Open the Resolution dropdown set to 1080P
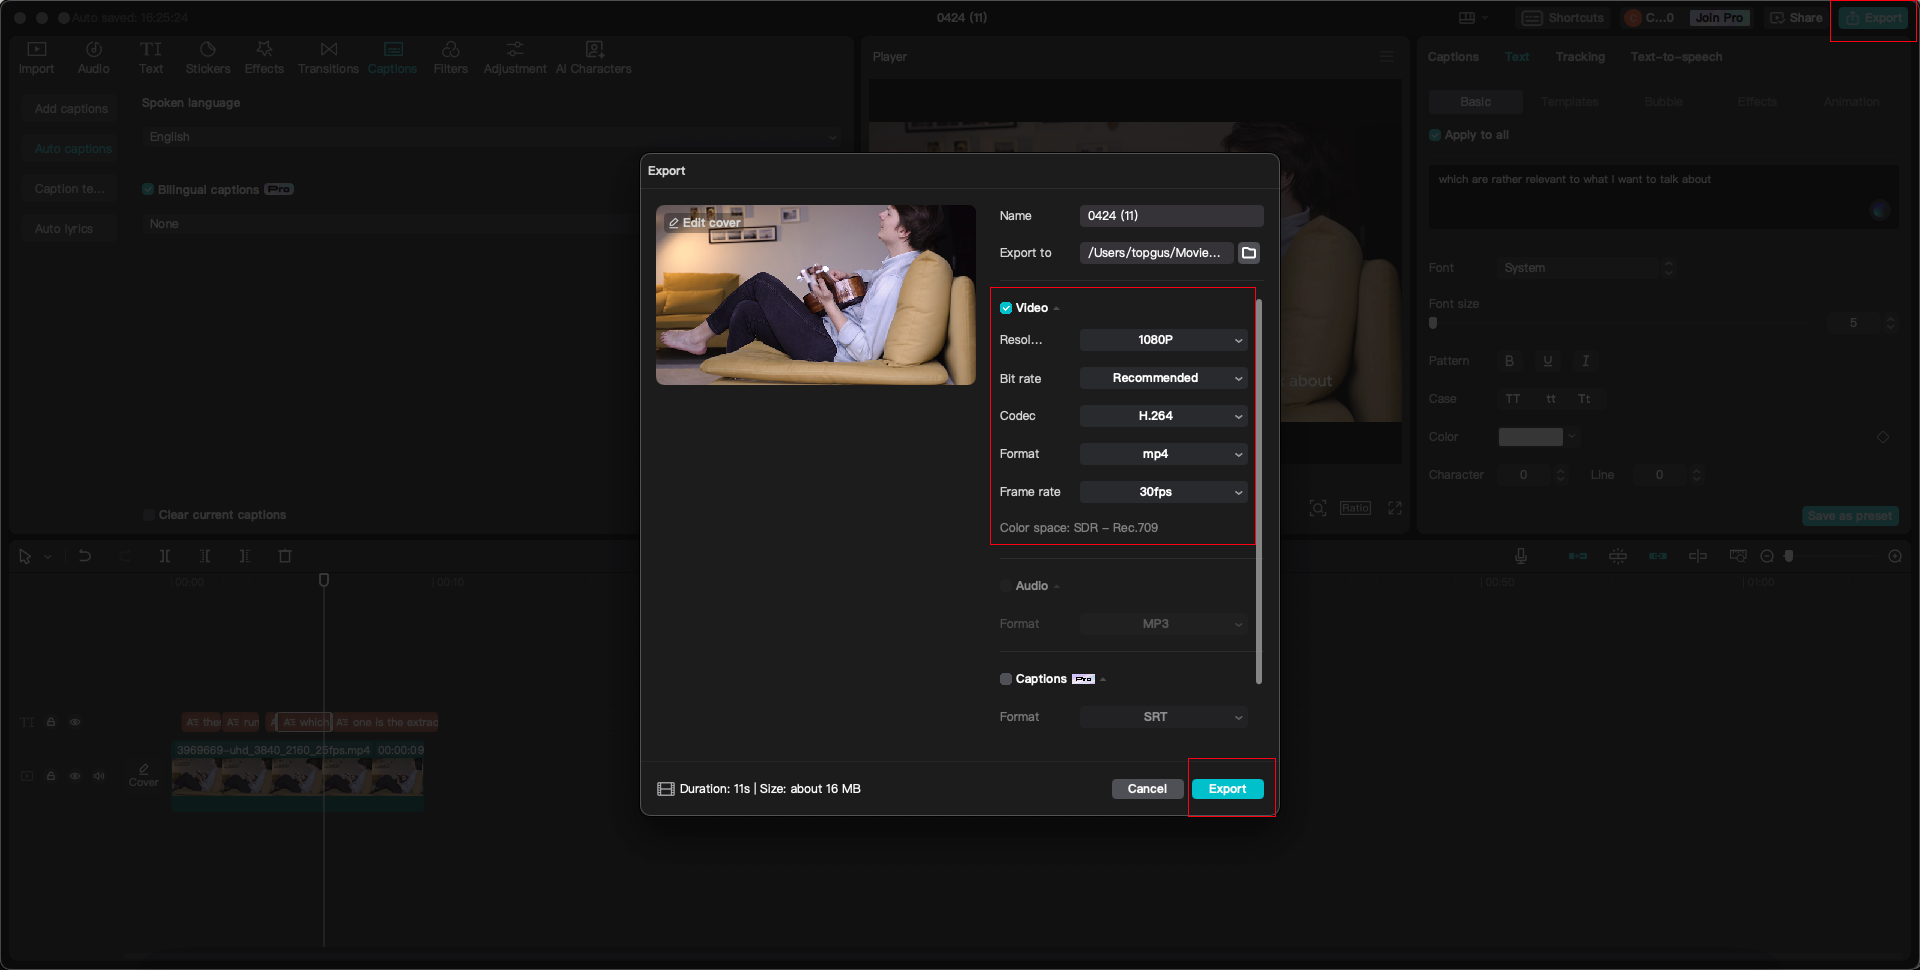Screen dimensions: 1920x970 coord(1163,340)
